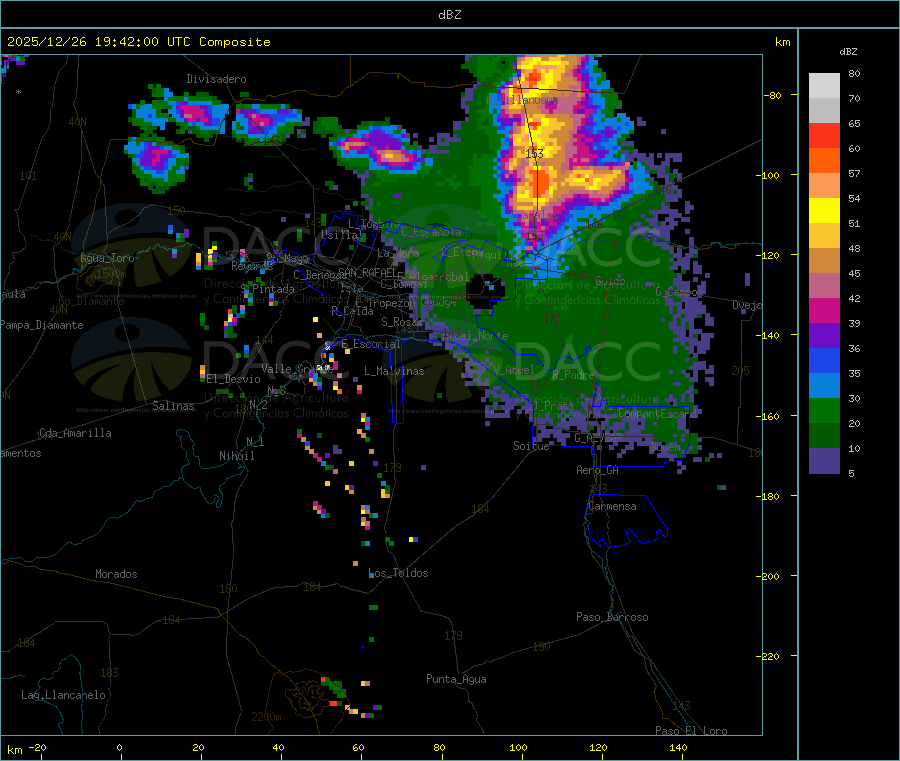The width and height of the screenshot is (900, 761).
Task: Click the 'km' unit label in the upper right corner
Action: click(782, 42)
